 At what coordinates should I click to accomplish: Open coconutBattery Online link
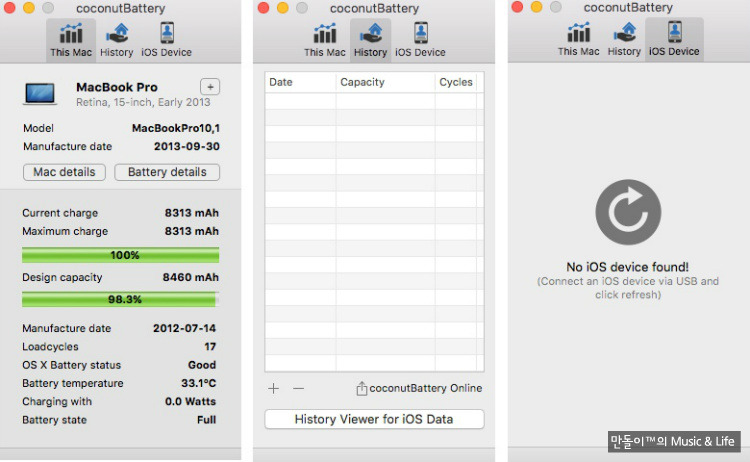(426, 388)
